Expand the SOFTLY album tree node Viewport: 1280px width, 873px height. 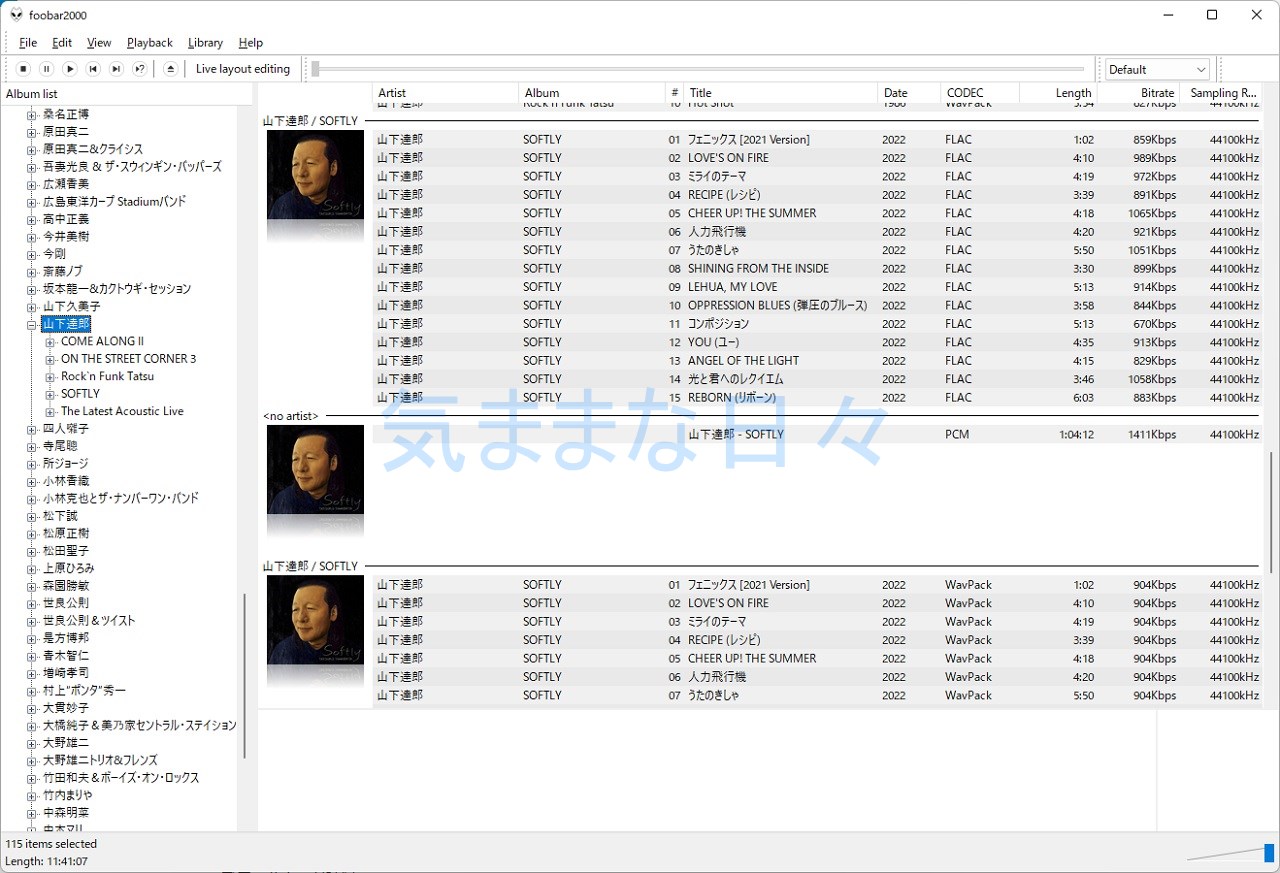click(51, 394)
